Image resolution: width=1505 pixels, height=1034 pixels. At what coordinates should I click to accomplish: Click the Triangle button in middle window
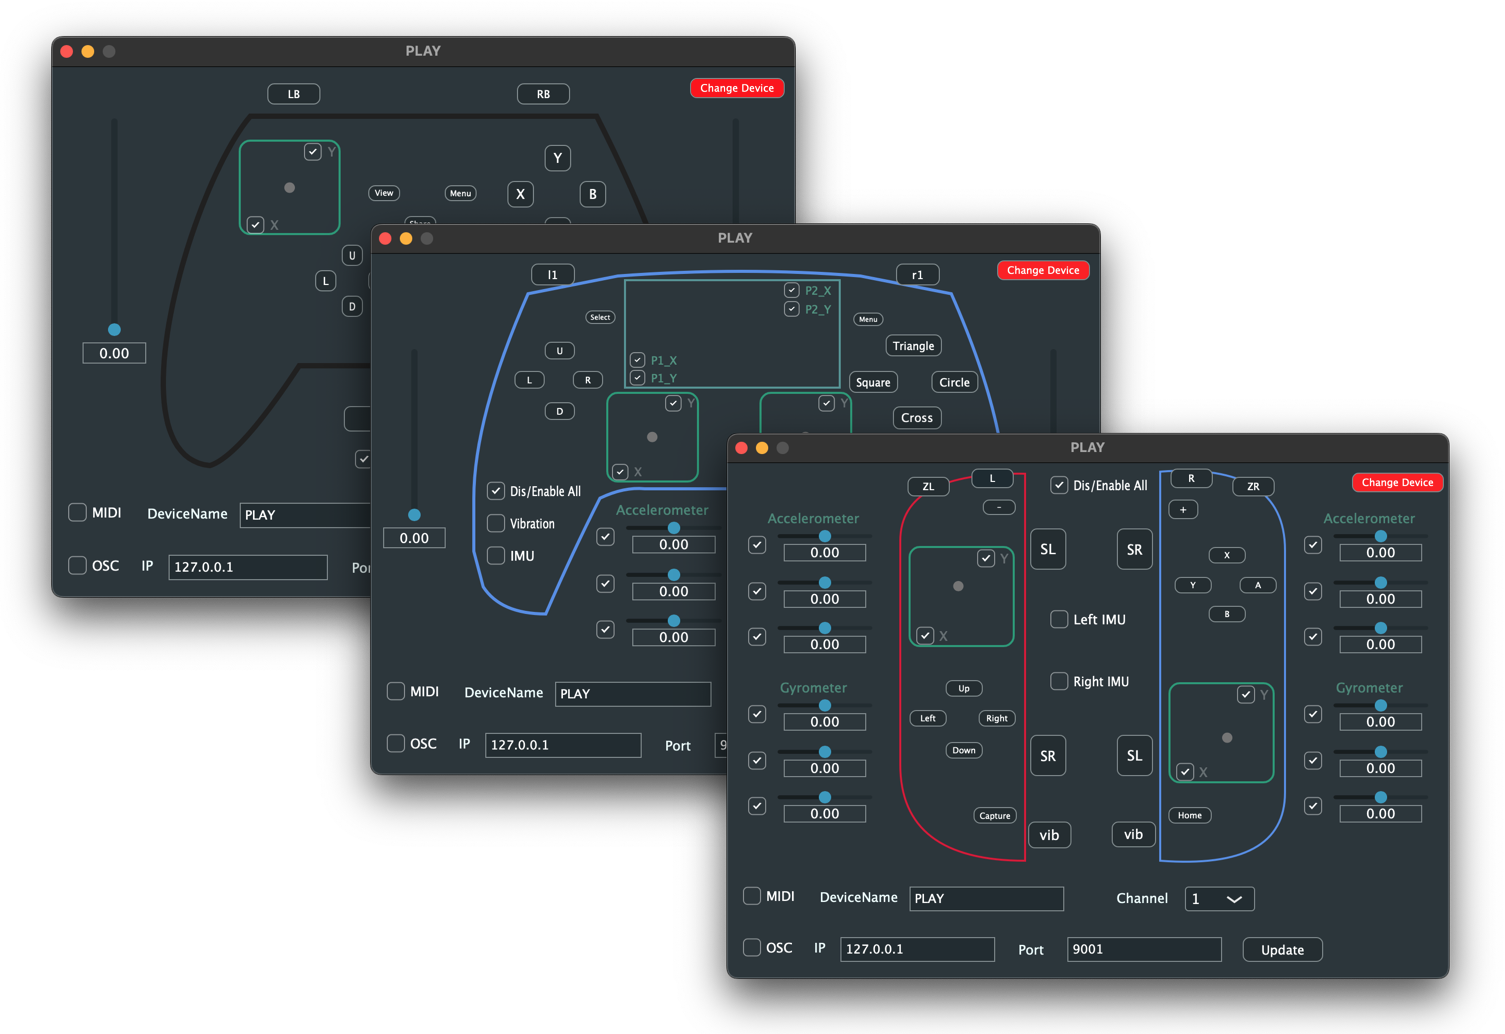[913, 346]
